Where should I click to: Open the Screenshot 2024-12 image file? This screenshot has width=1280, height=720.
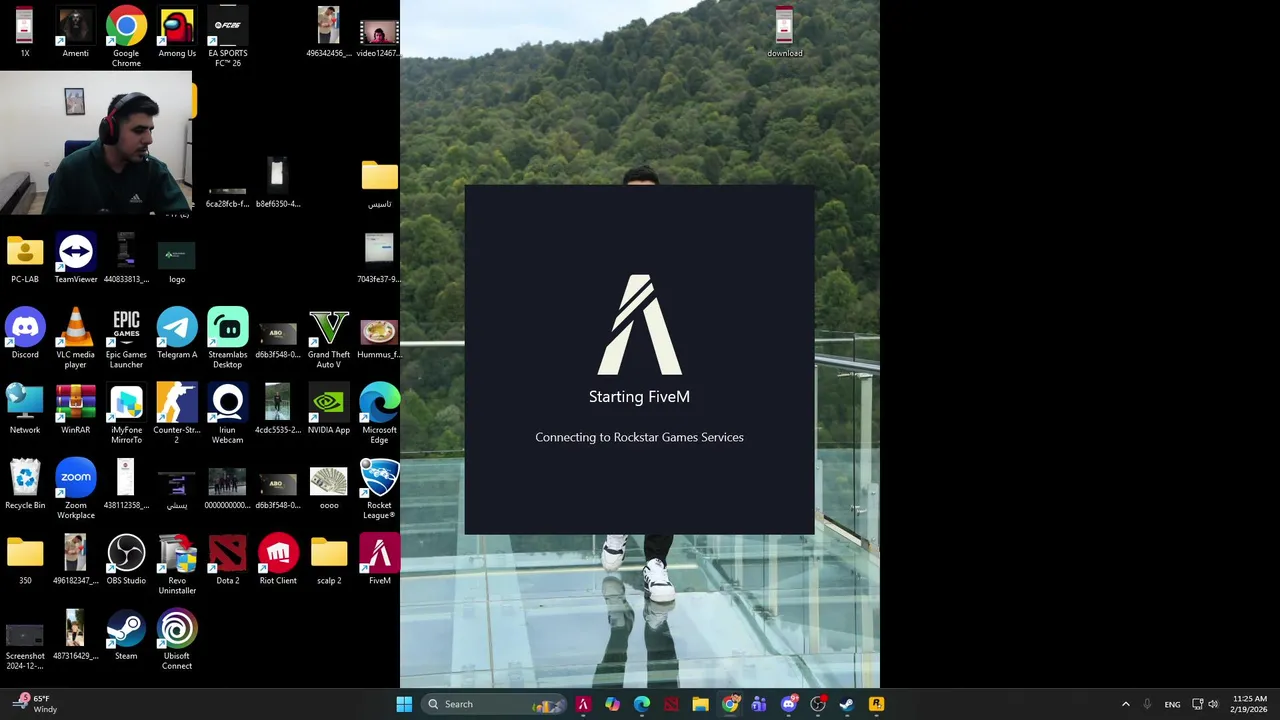[25, 645]
